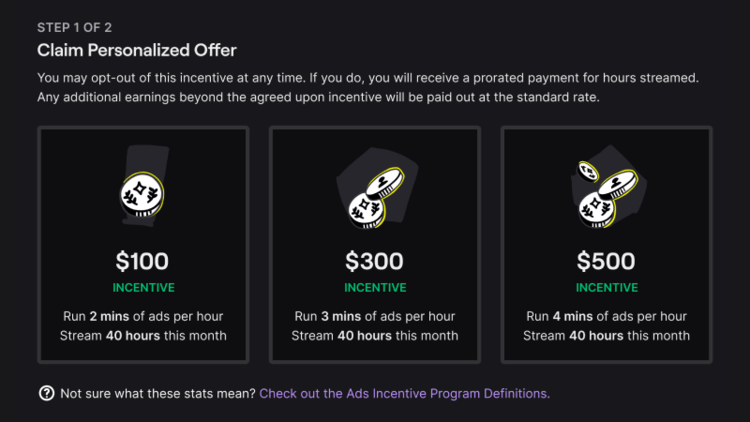The width and height of the screenshot is (750, 422).
Task: Click the $500 amount text
Action: coord(606,262)
